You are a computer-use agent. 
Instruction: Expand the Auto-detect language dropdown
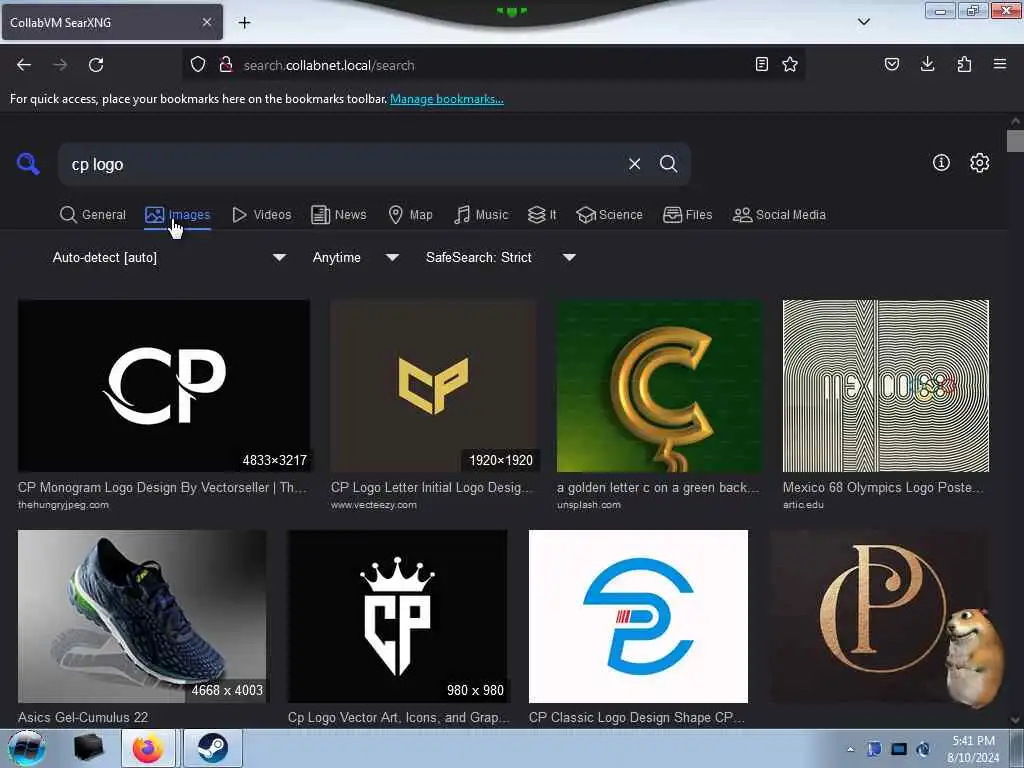(169, 257)
